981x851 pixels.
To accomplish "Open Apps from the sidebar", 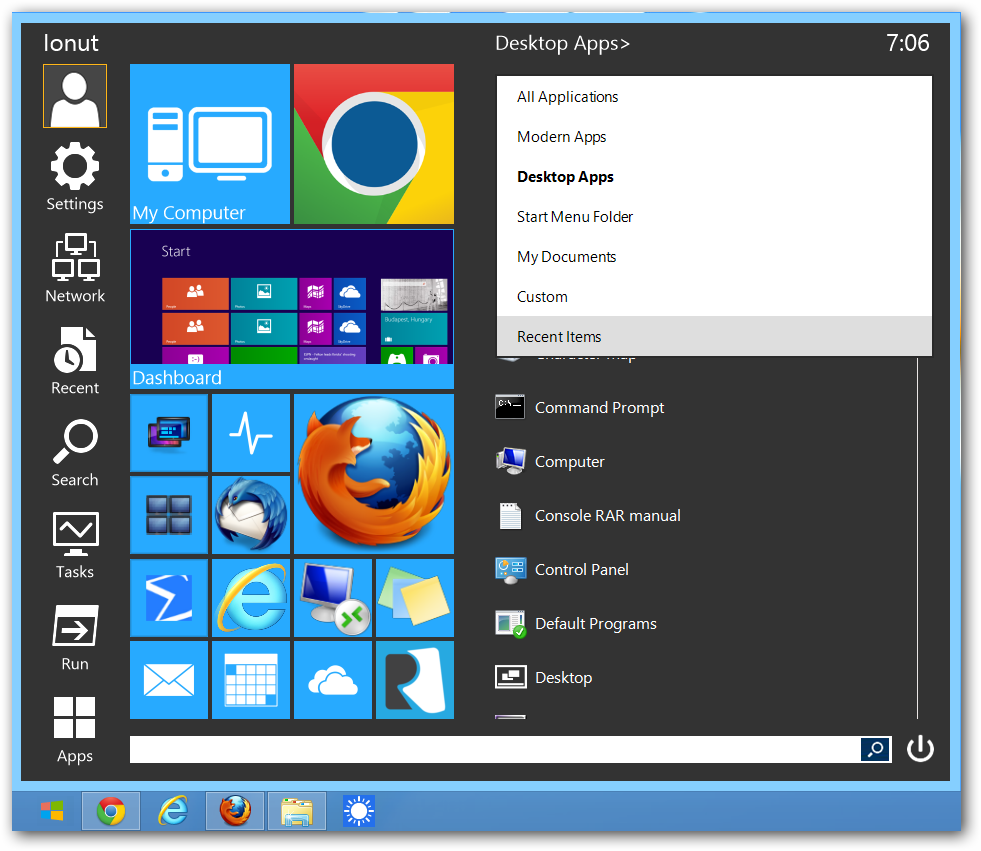I will (x=75, y=730).
